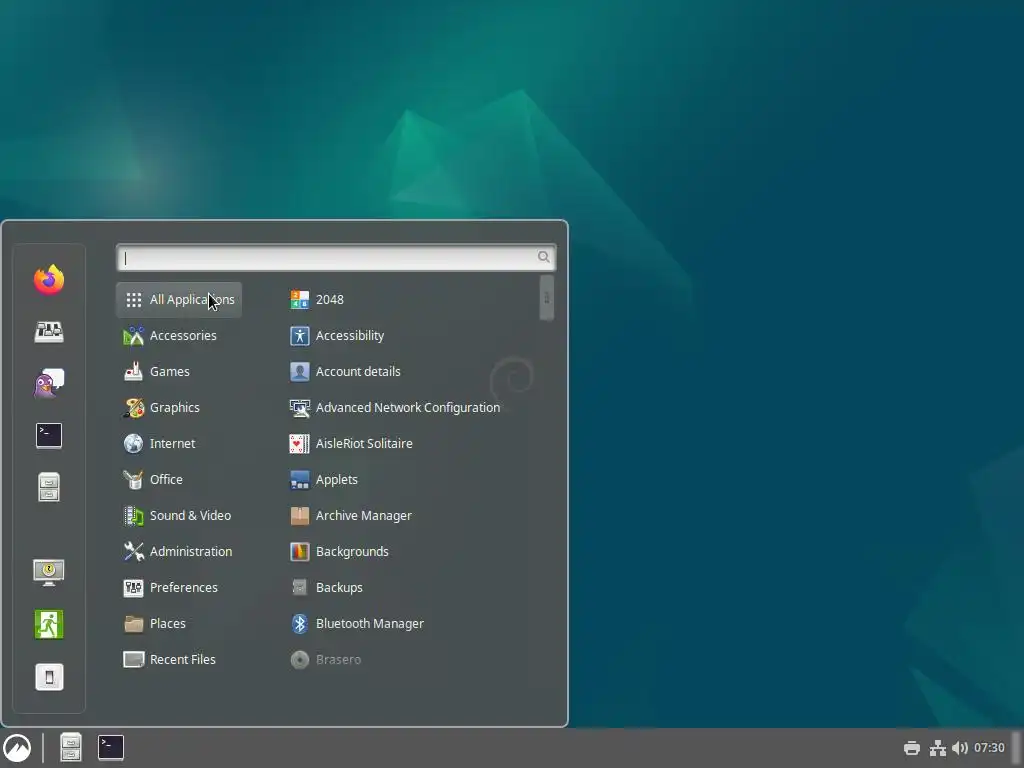Select the Office category
This screenshot has width=1024, height=768.
coord(179,479)
